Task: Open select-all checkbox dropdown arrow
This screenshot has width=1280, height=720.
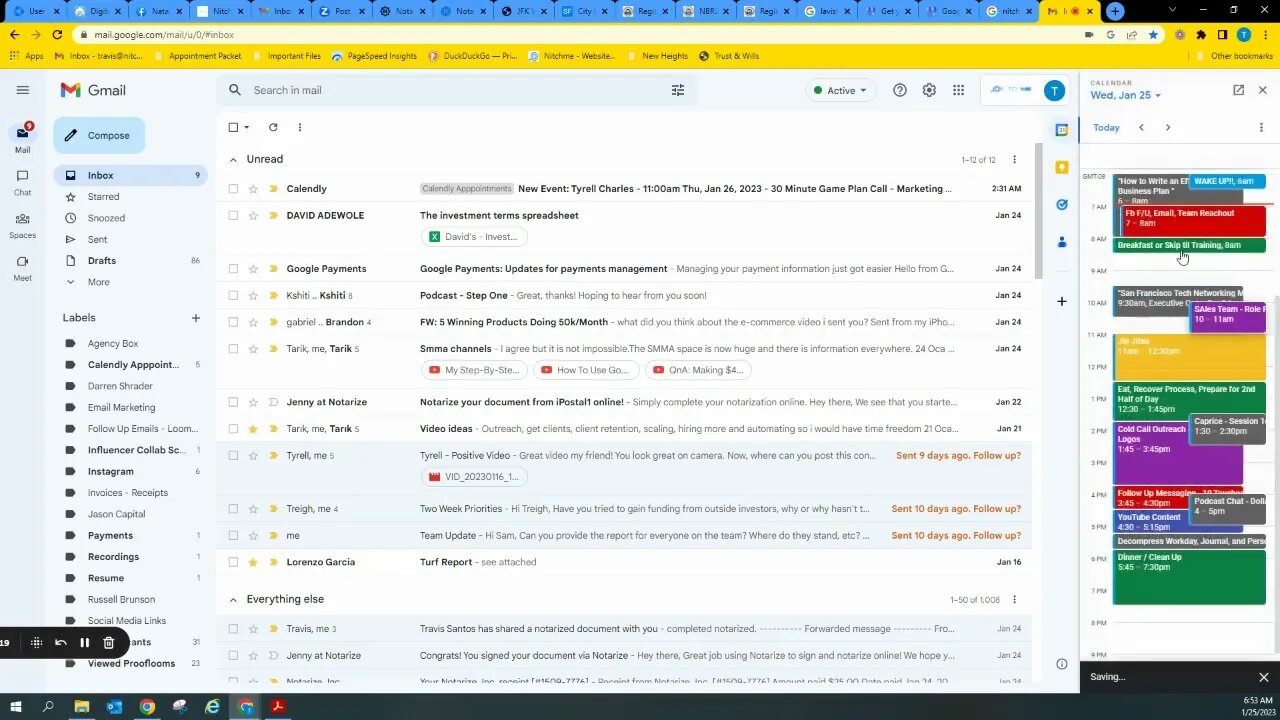Action: (247, 127)
